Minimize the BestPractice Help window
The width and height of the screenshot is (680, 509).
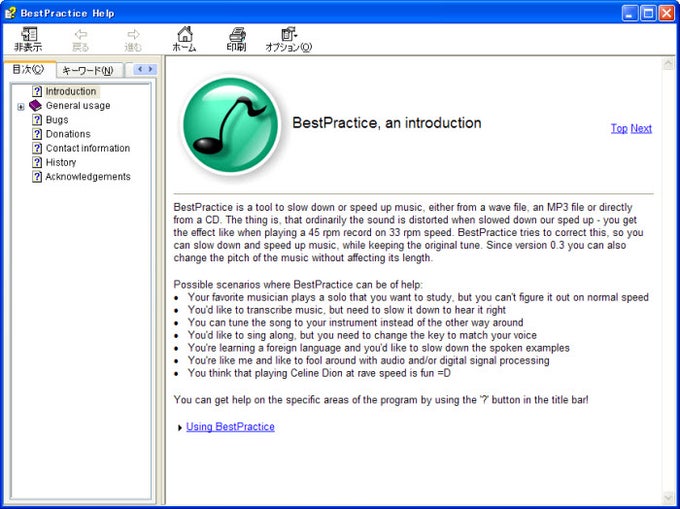coord(630,13)
